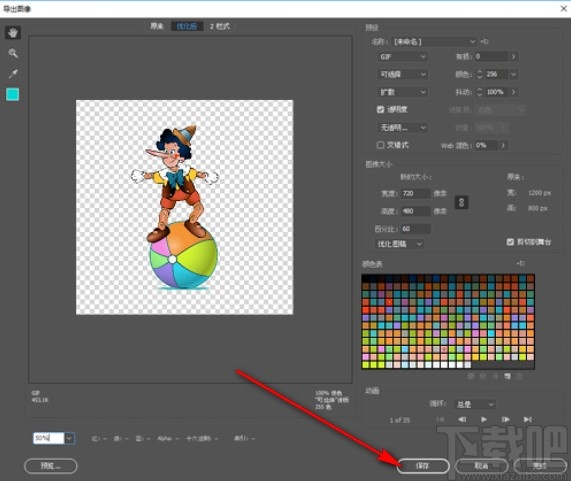Enable the 交错式 interlaced checkbox
The height and width of the screenshot is (481, 571).
click(x=381, y=145)
